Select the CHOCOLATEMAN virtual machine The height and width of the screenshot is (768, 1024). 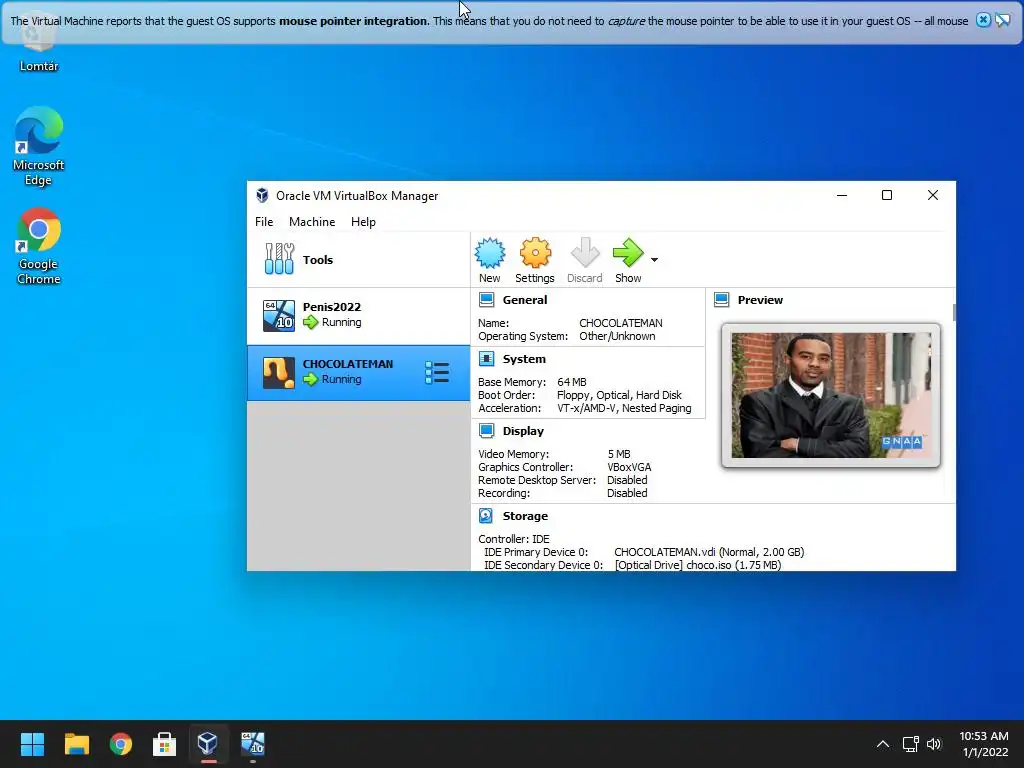358,373
